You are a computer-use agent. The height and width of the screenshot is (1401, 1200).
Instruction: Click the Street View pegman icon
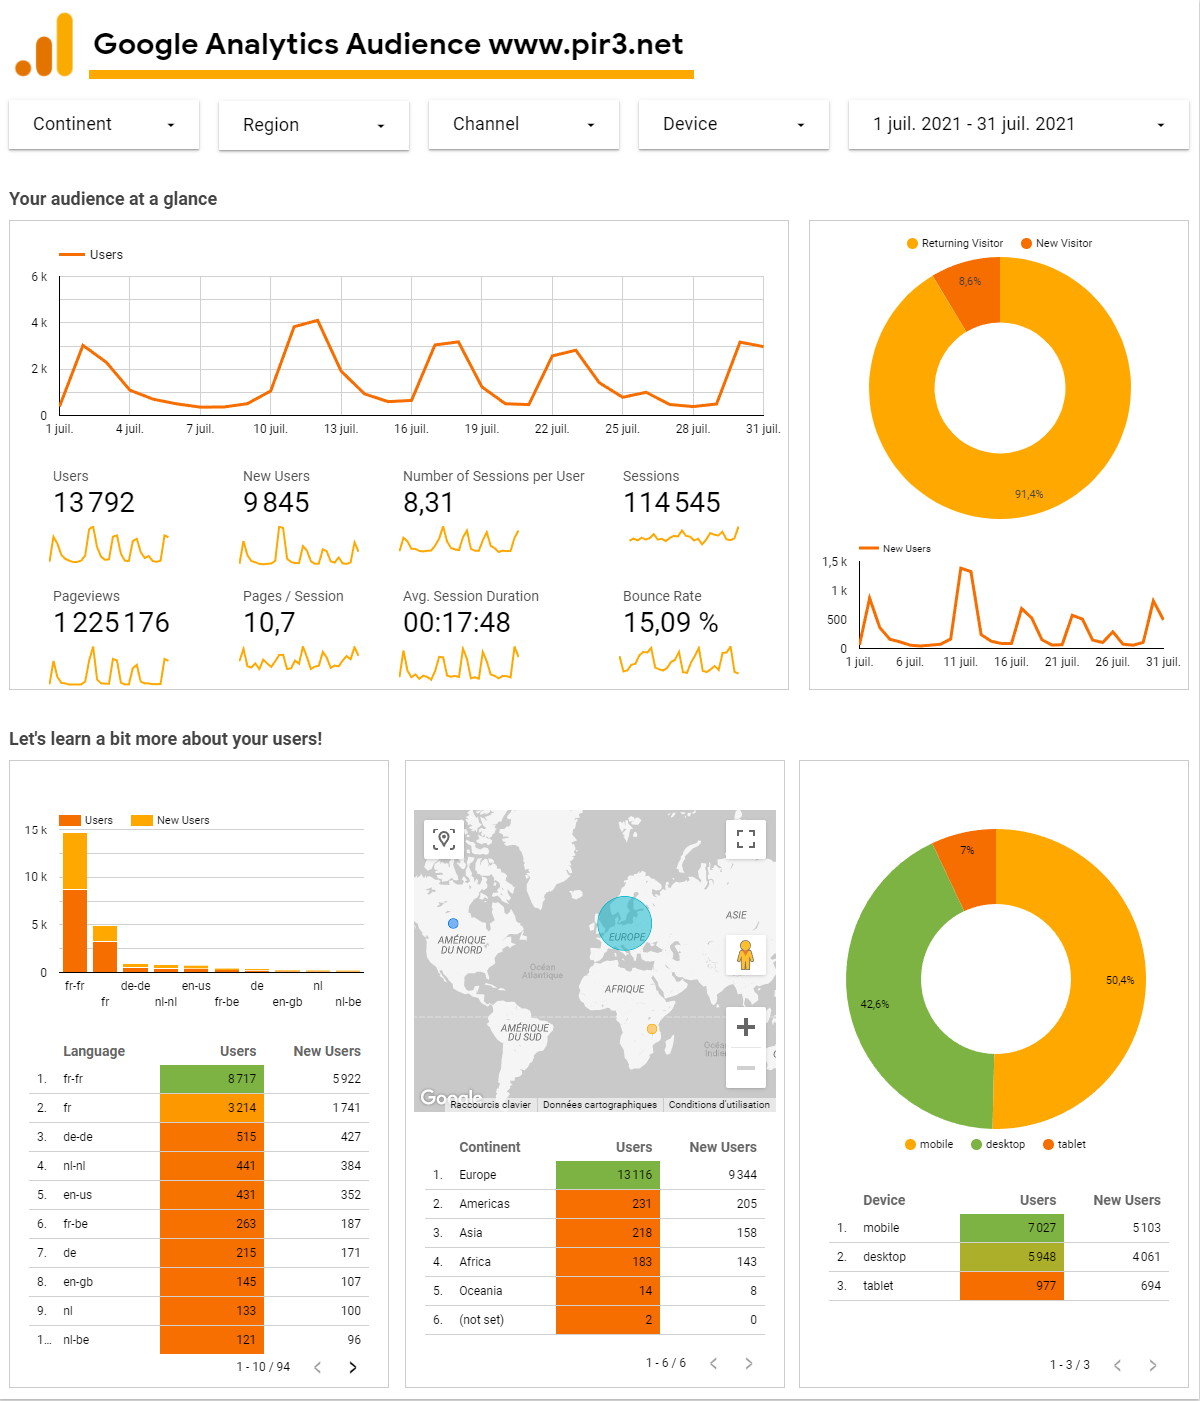tap(746, 955)
